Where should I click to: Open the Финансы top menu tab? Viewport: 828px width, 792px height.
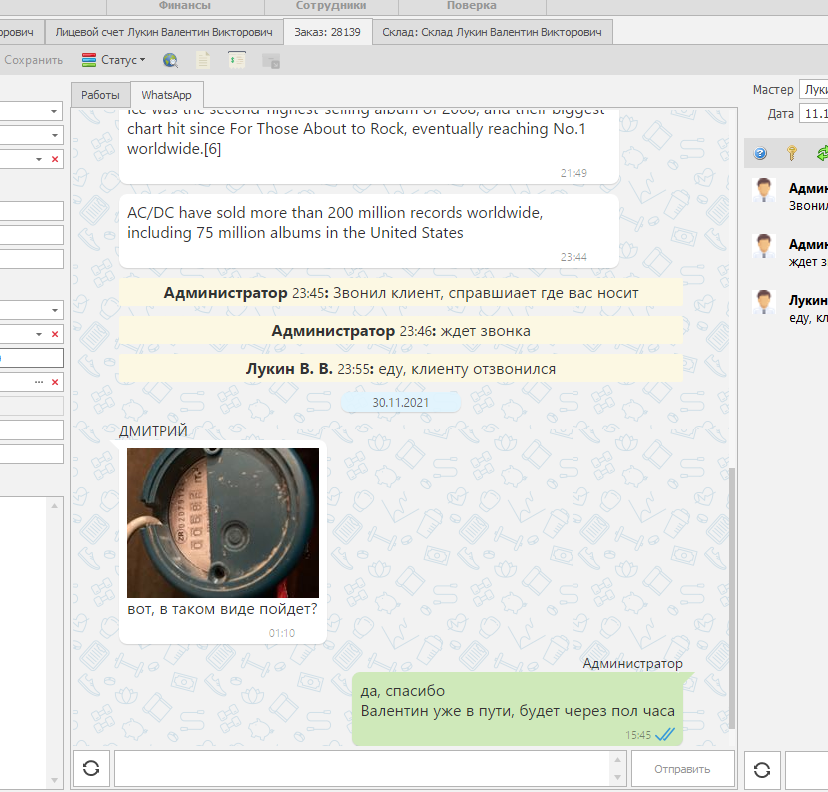[x=185, y=6]
